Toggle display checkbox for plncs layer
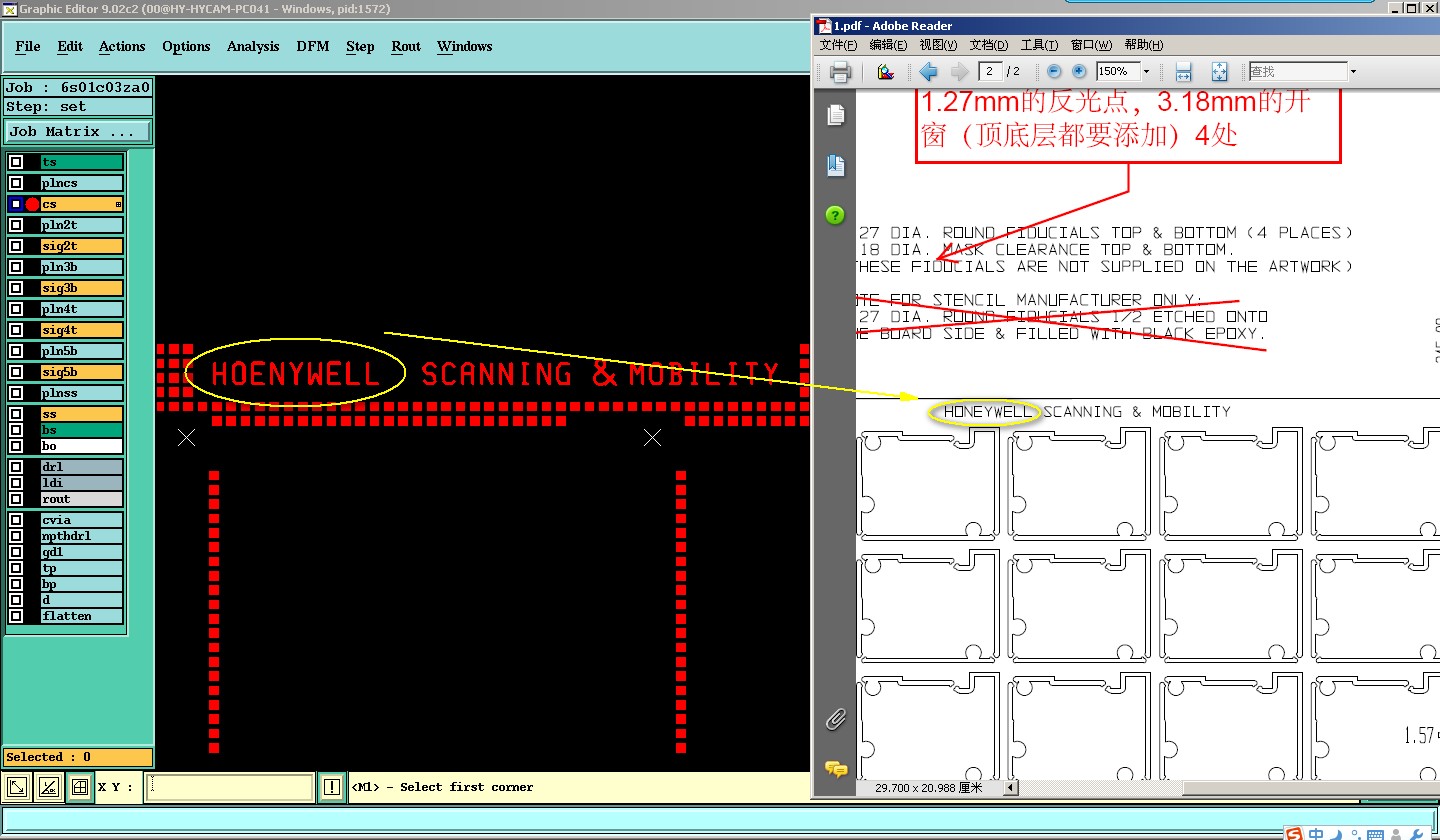1440x840 pixels. tap(16, 183)
